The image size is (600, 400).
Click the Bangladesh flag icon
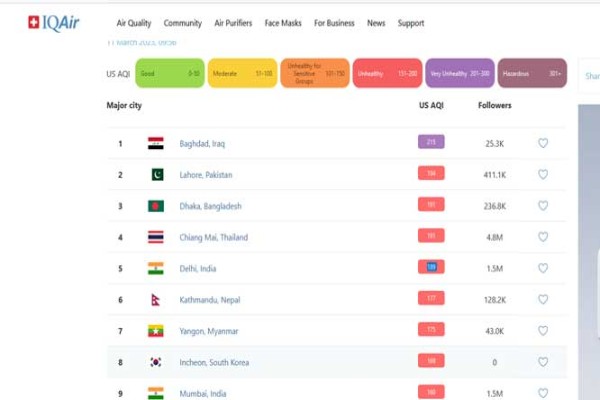click(156, 206)
